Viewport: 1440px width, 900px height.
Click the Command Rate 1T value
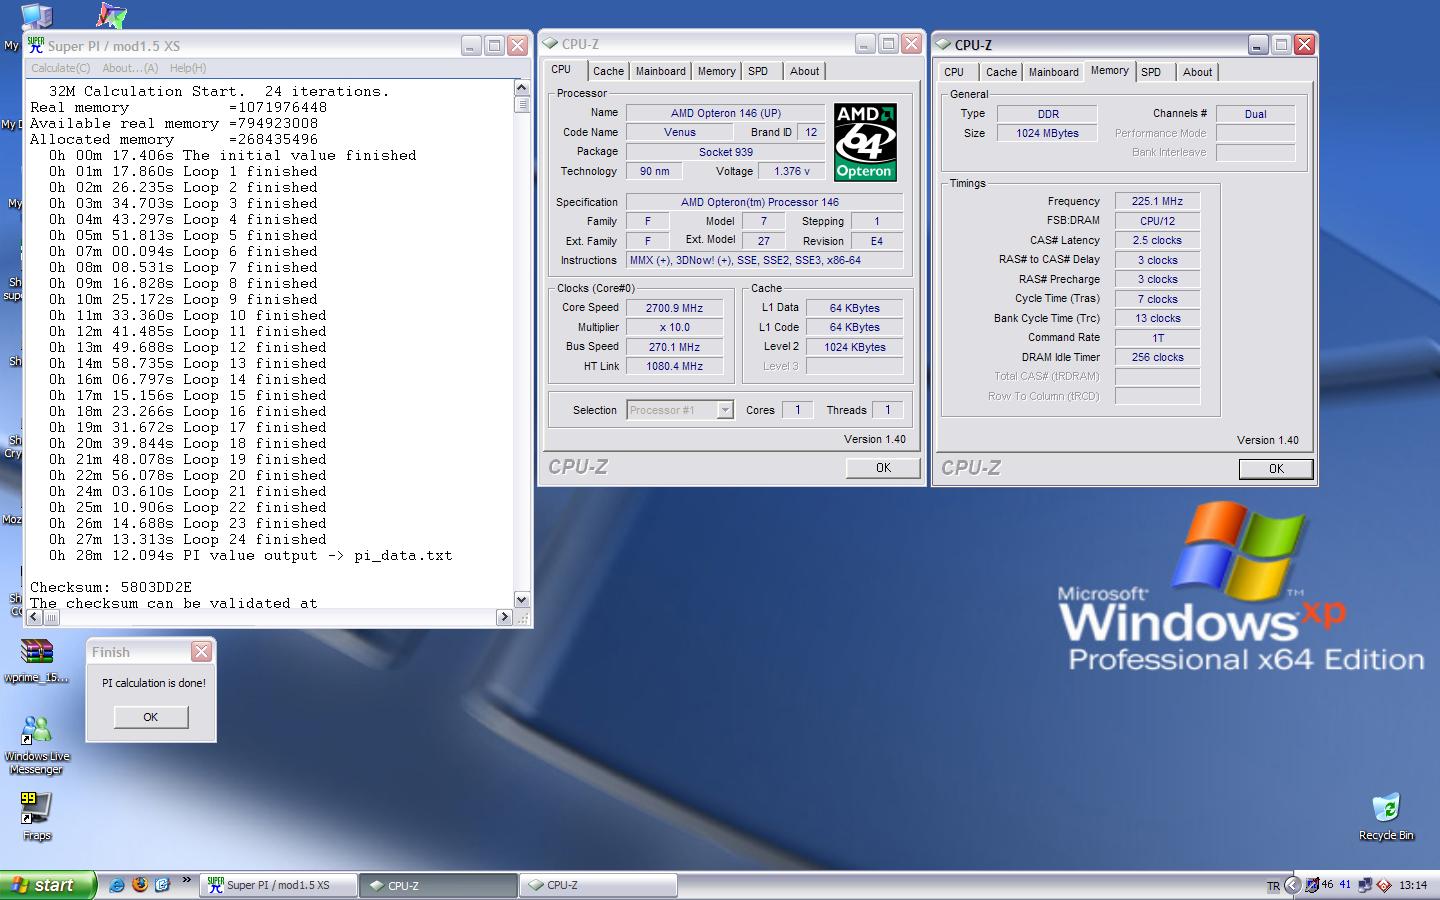click(1157, 338)
